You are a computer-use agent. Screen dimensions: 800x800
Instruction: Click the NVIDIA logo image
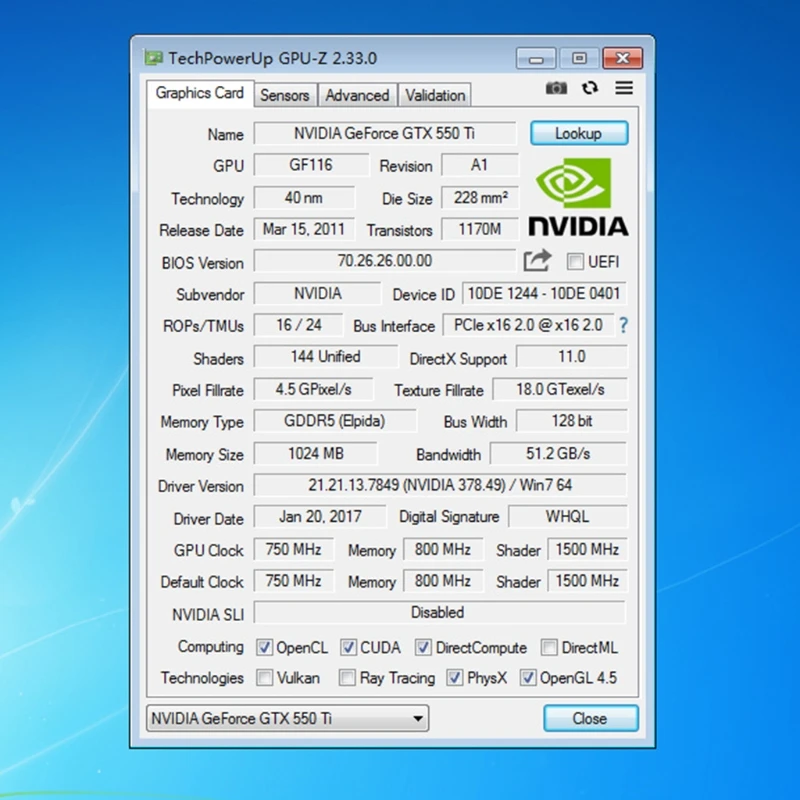578,196
